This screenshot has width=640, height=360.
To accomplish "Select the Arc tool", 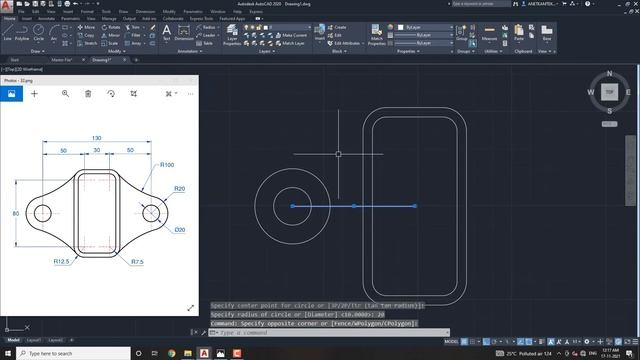I will click(54, 33).
